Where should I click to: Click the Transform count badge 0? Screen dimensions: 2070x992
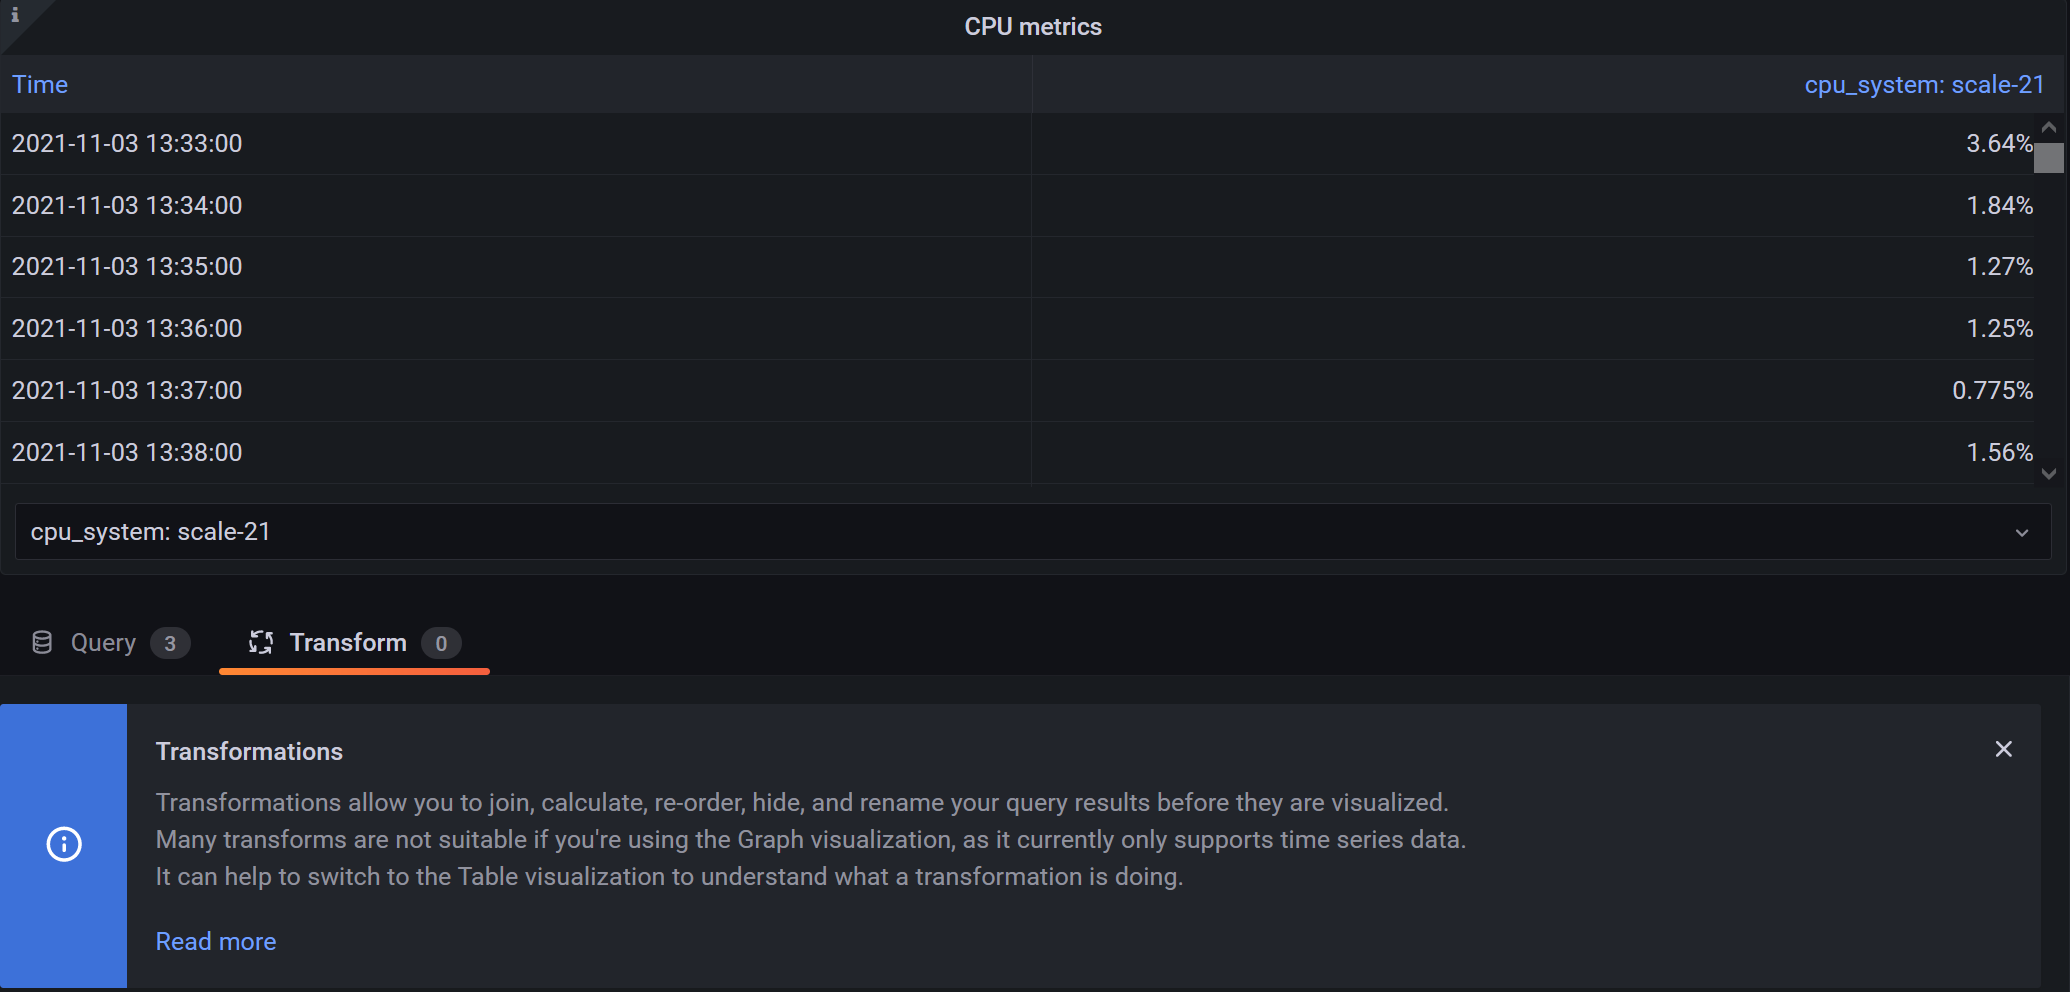click(x=441, y=643)
